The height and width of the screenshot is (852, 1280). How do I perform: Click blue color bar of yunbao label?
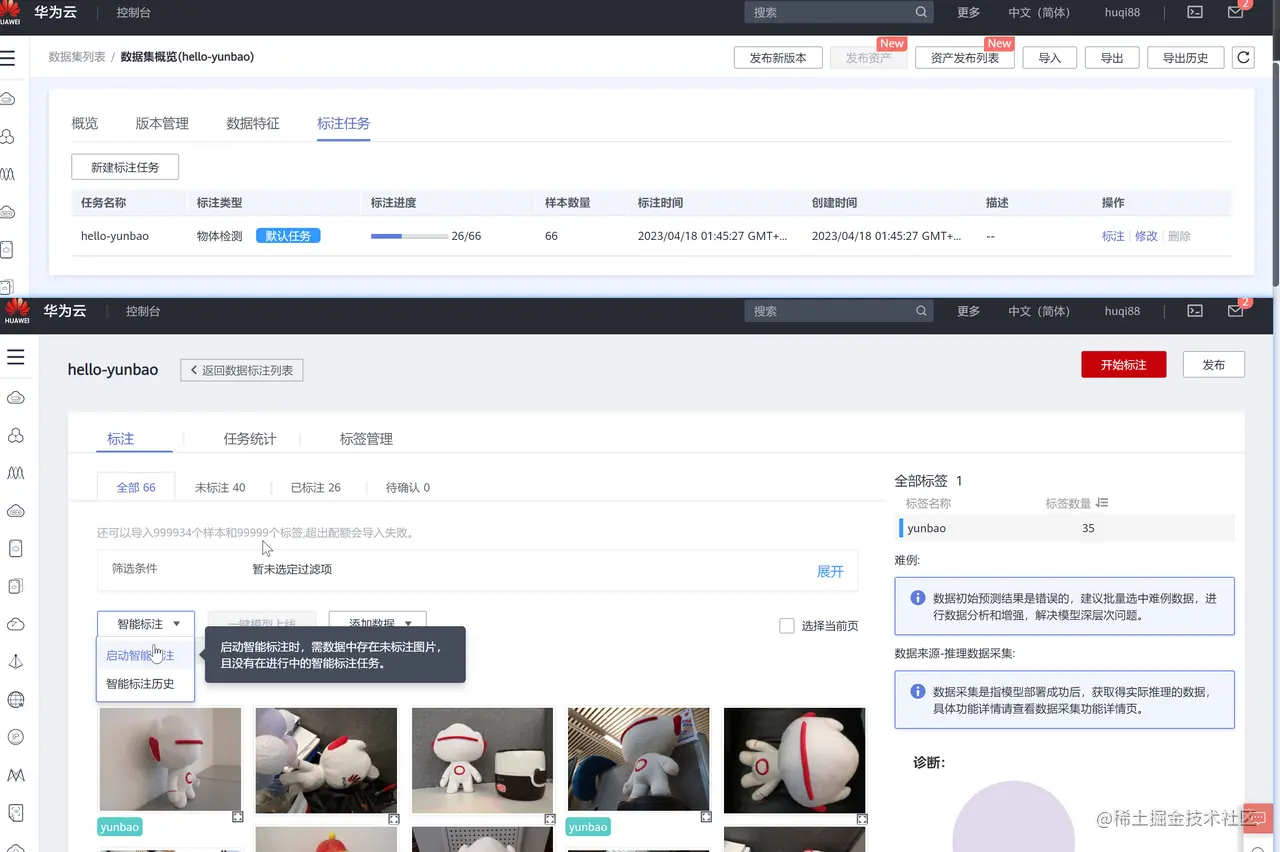click(x=902, y=528)
